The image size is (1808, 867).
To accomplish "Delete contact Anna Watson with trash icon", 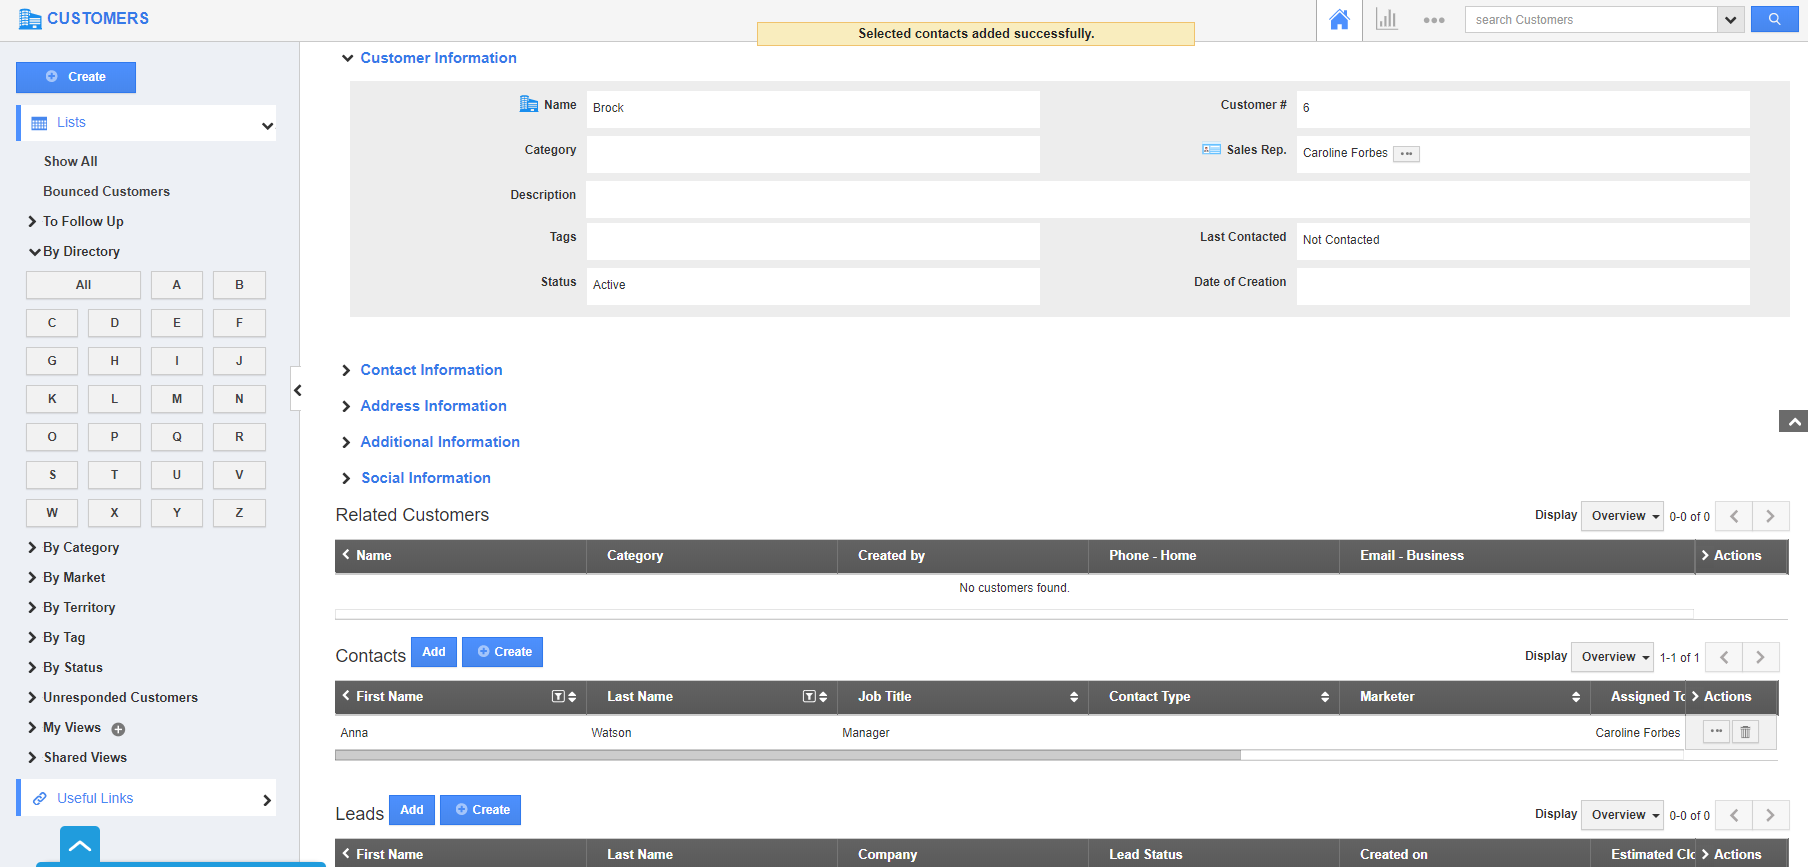I will tap(1745, 732).
